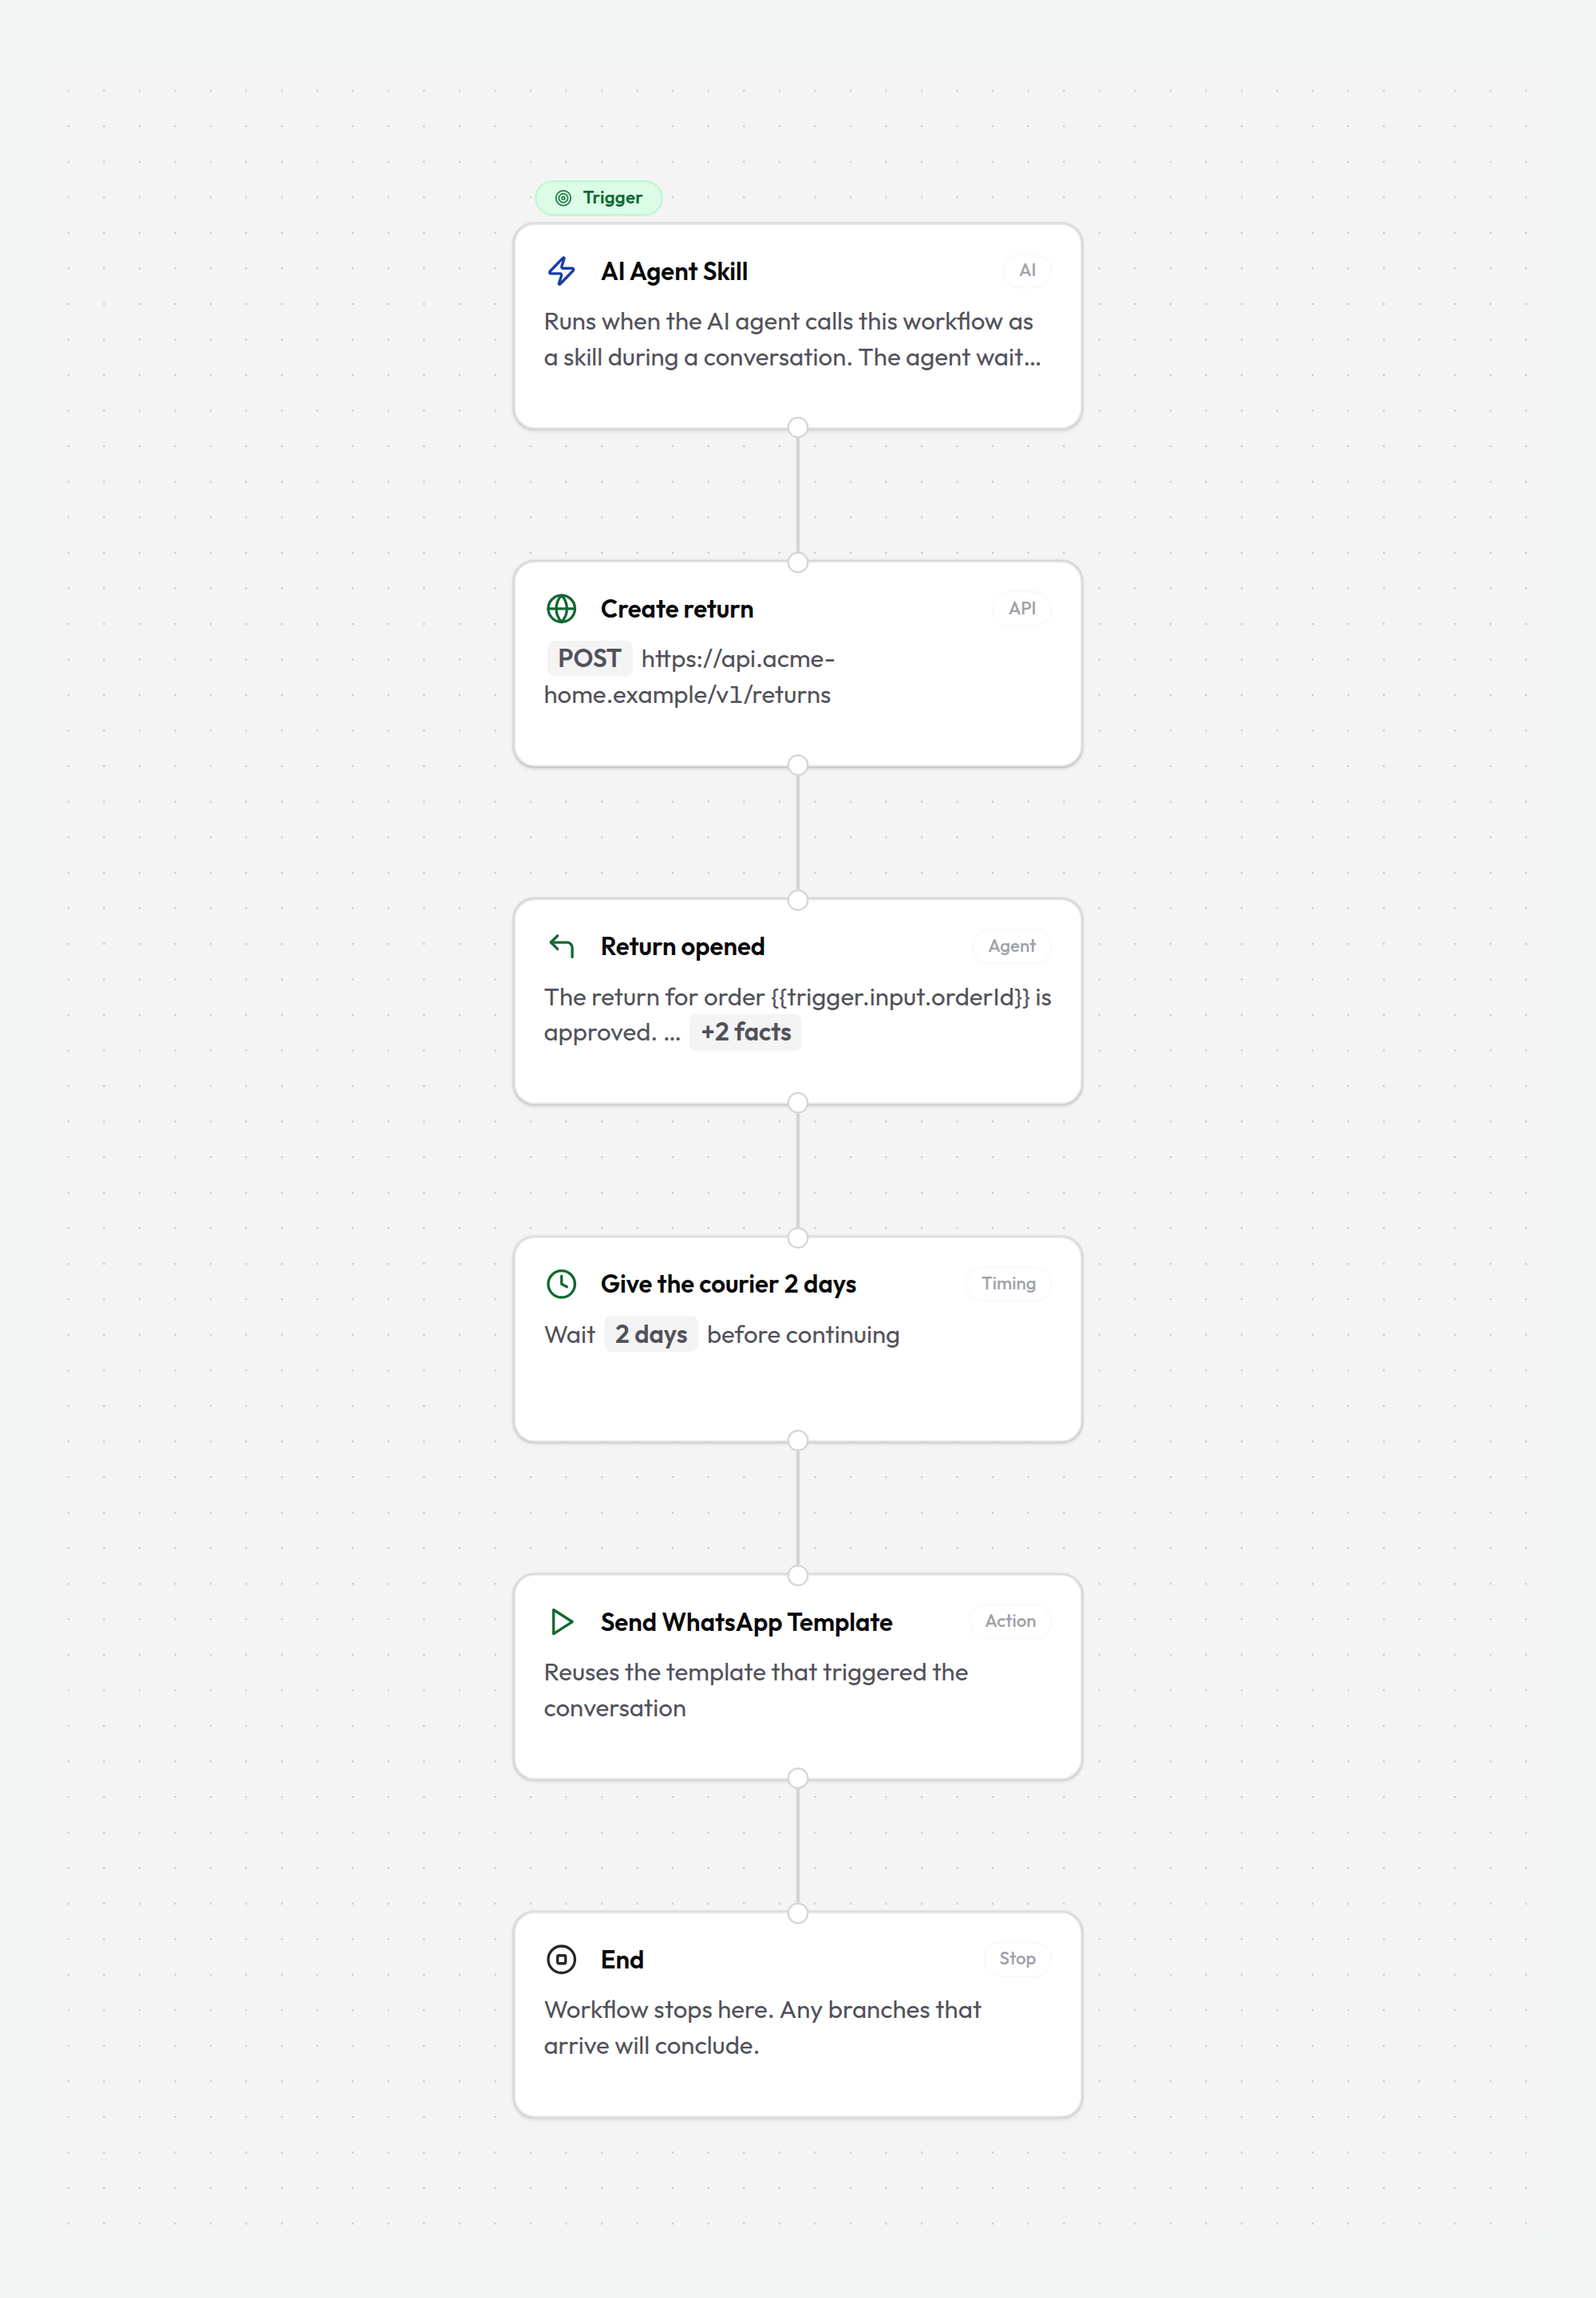The image size is (1596, 2298).
Task: Click the reply arrow icon on Return opened
Action: pos(561,946)
